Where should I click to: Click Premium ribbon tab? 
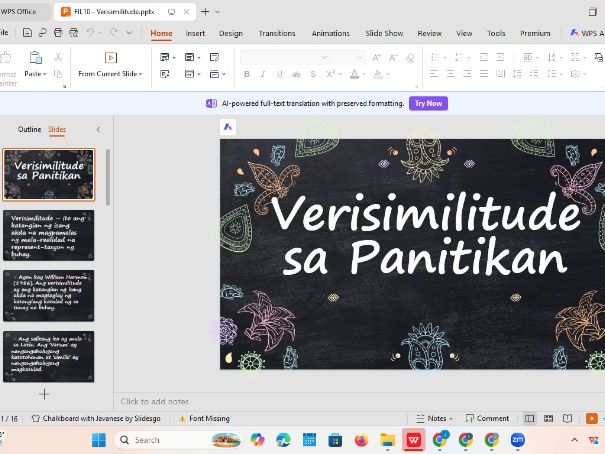(x=535, y=33)
